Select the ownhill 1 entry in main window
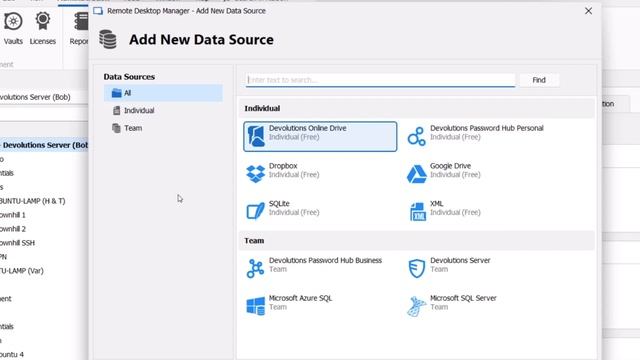The height and width of the screenshot is (360, 640). [x=13, y=215]
